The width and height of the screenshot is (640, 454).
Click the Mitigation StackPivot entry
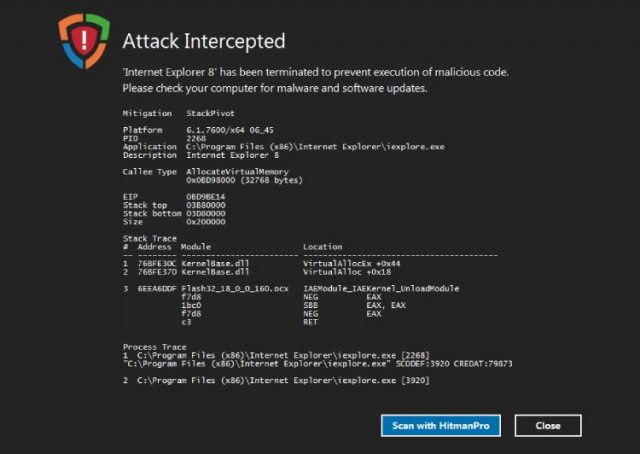[x=179, y=113]
